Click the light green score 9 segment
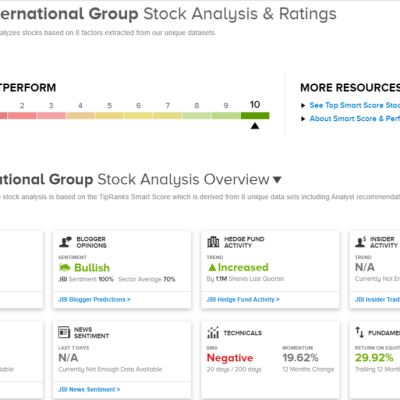 click(226, 116)
